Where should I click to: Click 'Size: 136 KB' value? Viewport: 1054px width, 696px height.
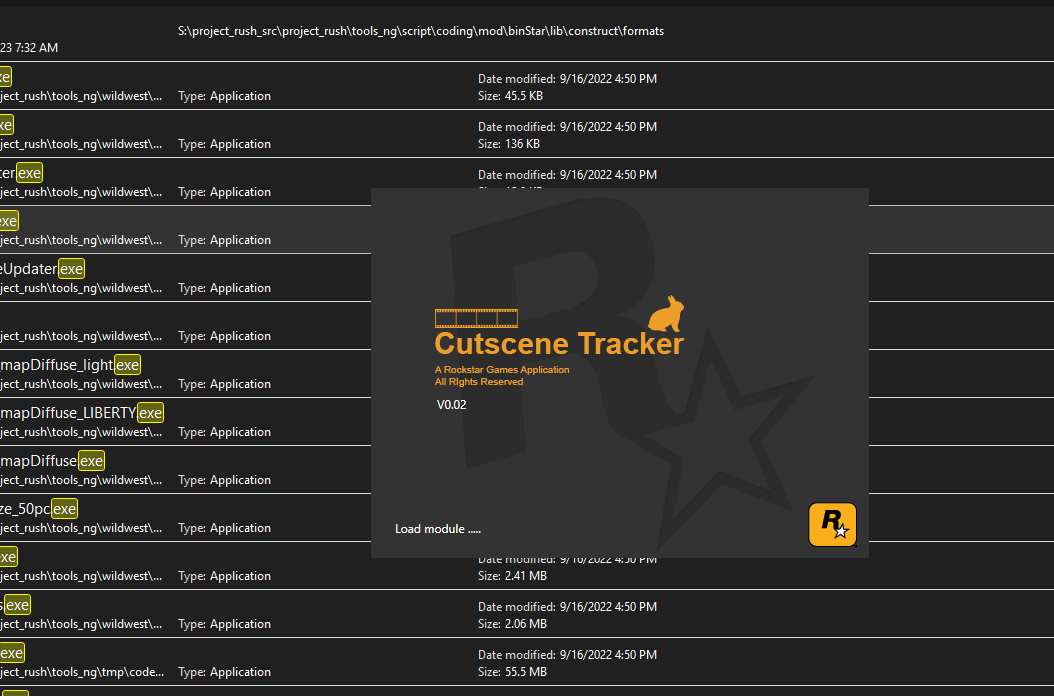(x=509, y=144)
